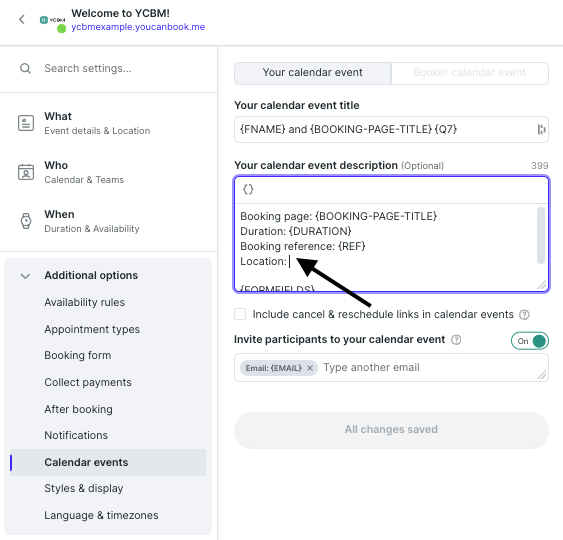Click the search magnifier icon

pos(25,68)
